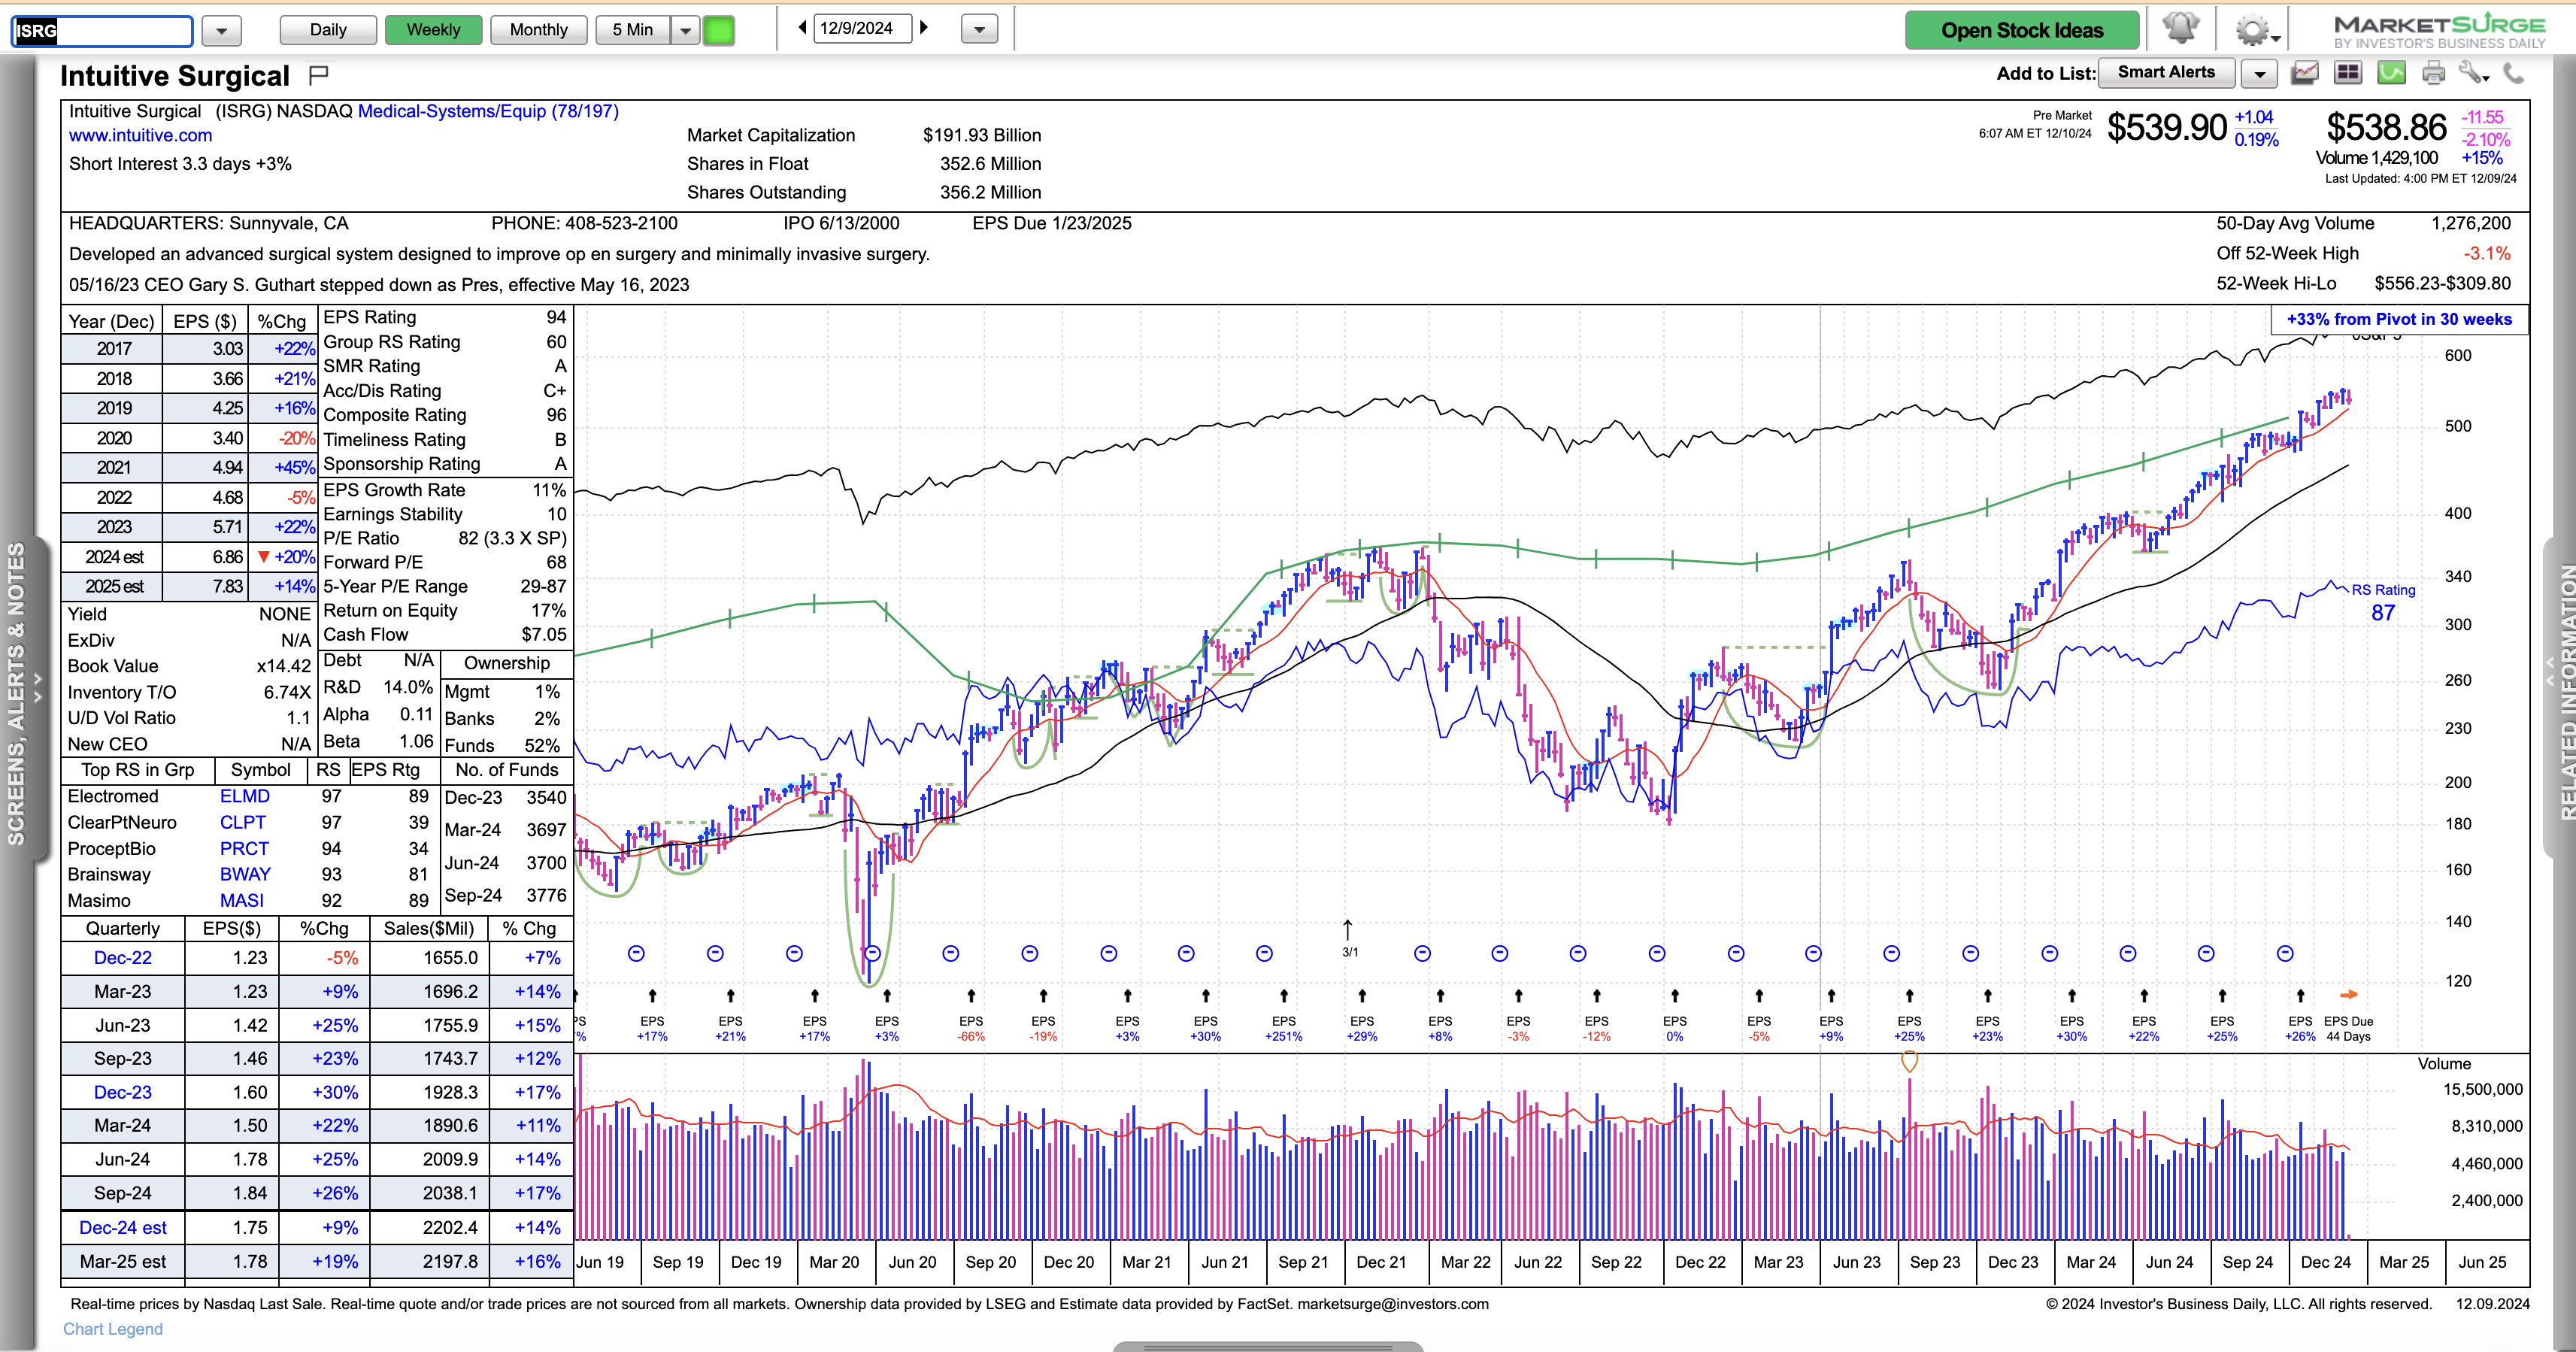
Task: Open the multi-chart grid view icon
Action: pyautogui.click(x=2347, y=73)
